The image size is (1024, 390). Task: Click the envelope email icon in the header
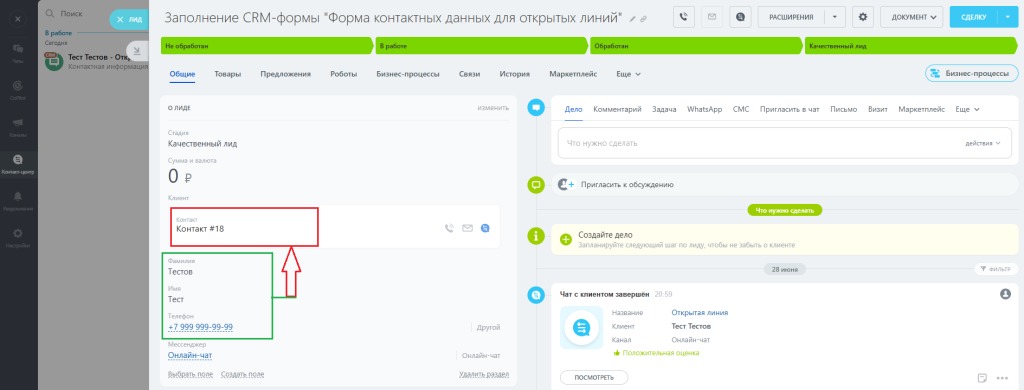(712, 16)
